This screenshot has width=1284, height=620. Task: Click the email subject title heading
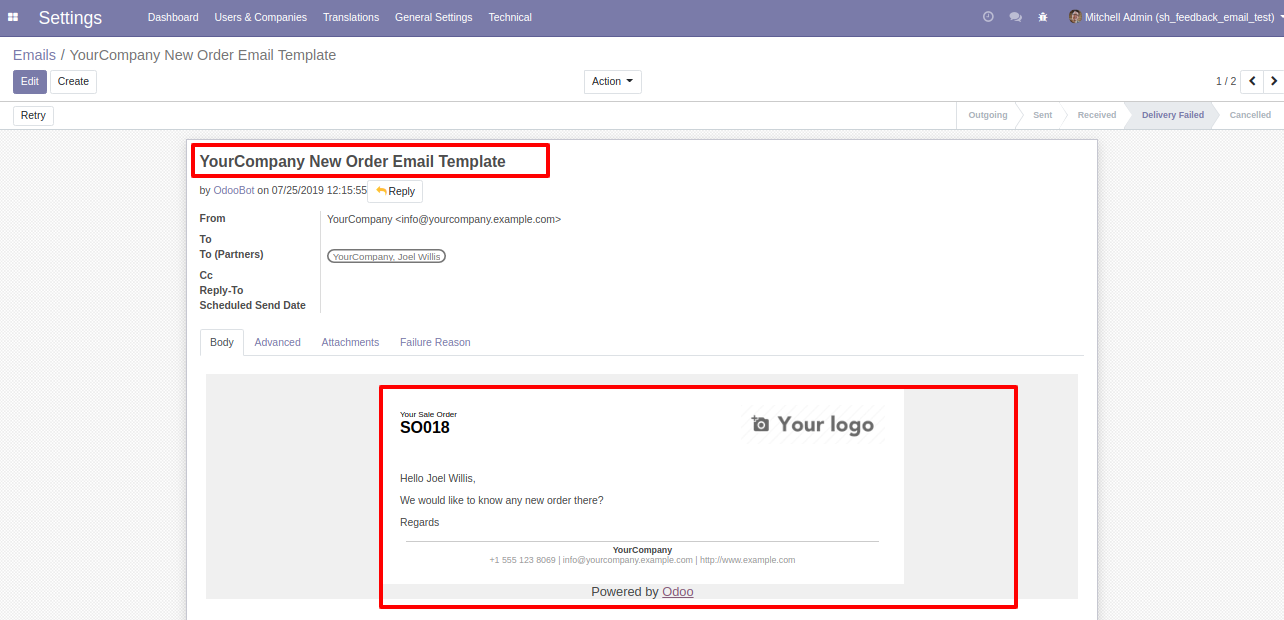353,161
